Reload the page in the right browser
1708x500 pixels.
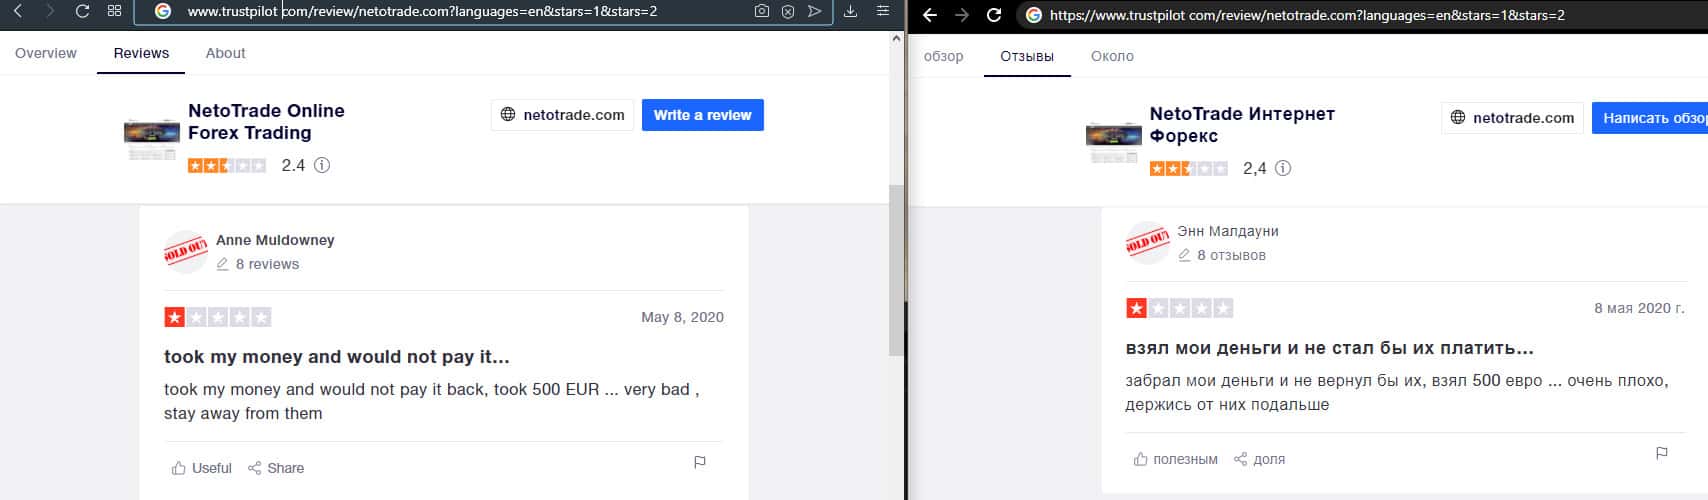coord(994,15)
